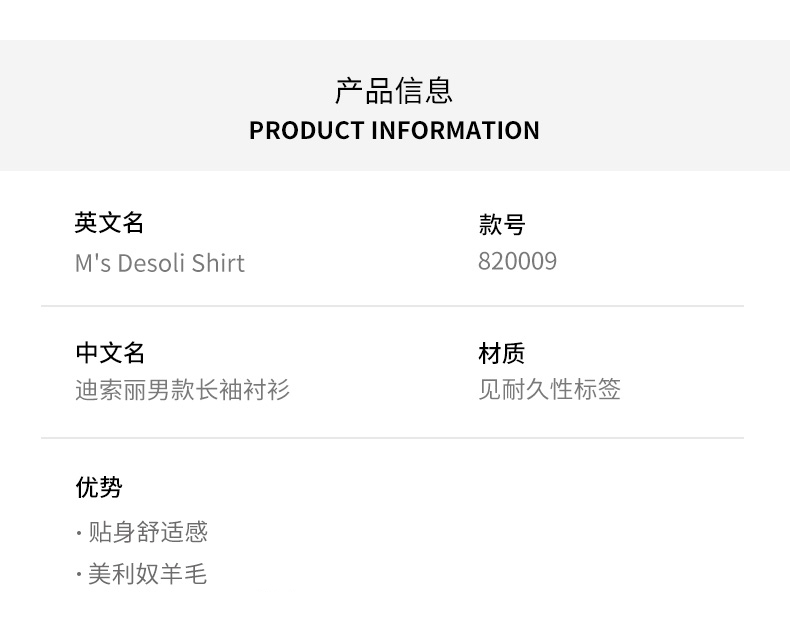
Task: Click the 产品信息 heading
Action: point(394,90)
